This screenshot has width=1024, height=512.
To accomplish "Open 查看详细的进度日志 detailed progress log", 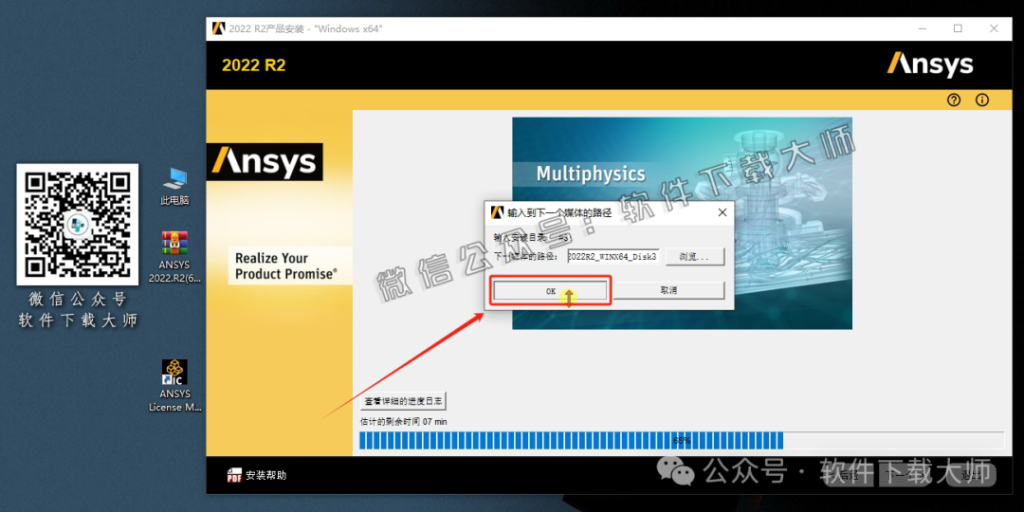I will click(x=404, y=401).
